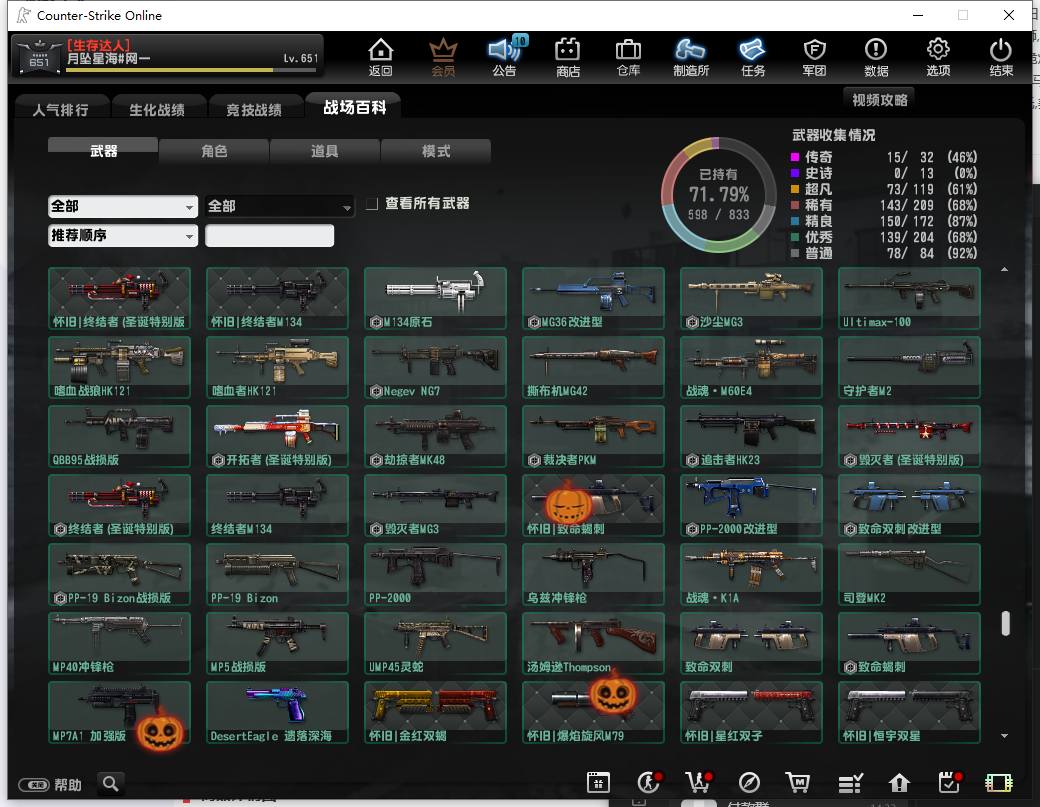Image resolution: width=1040 pixels, height=807 pixels.
Task: Click the weapon search input field
Action: [269, 235]
